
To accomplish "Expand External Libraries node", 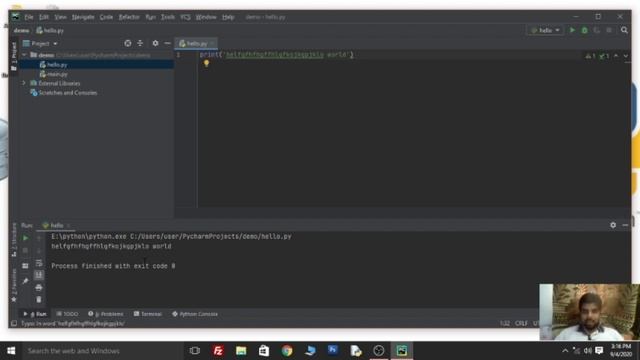I will (24, 83).
